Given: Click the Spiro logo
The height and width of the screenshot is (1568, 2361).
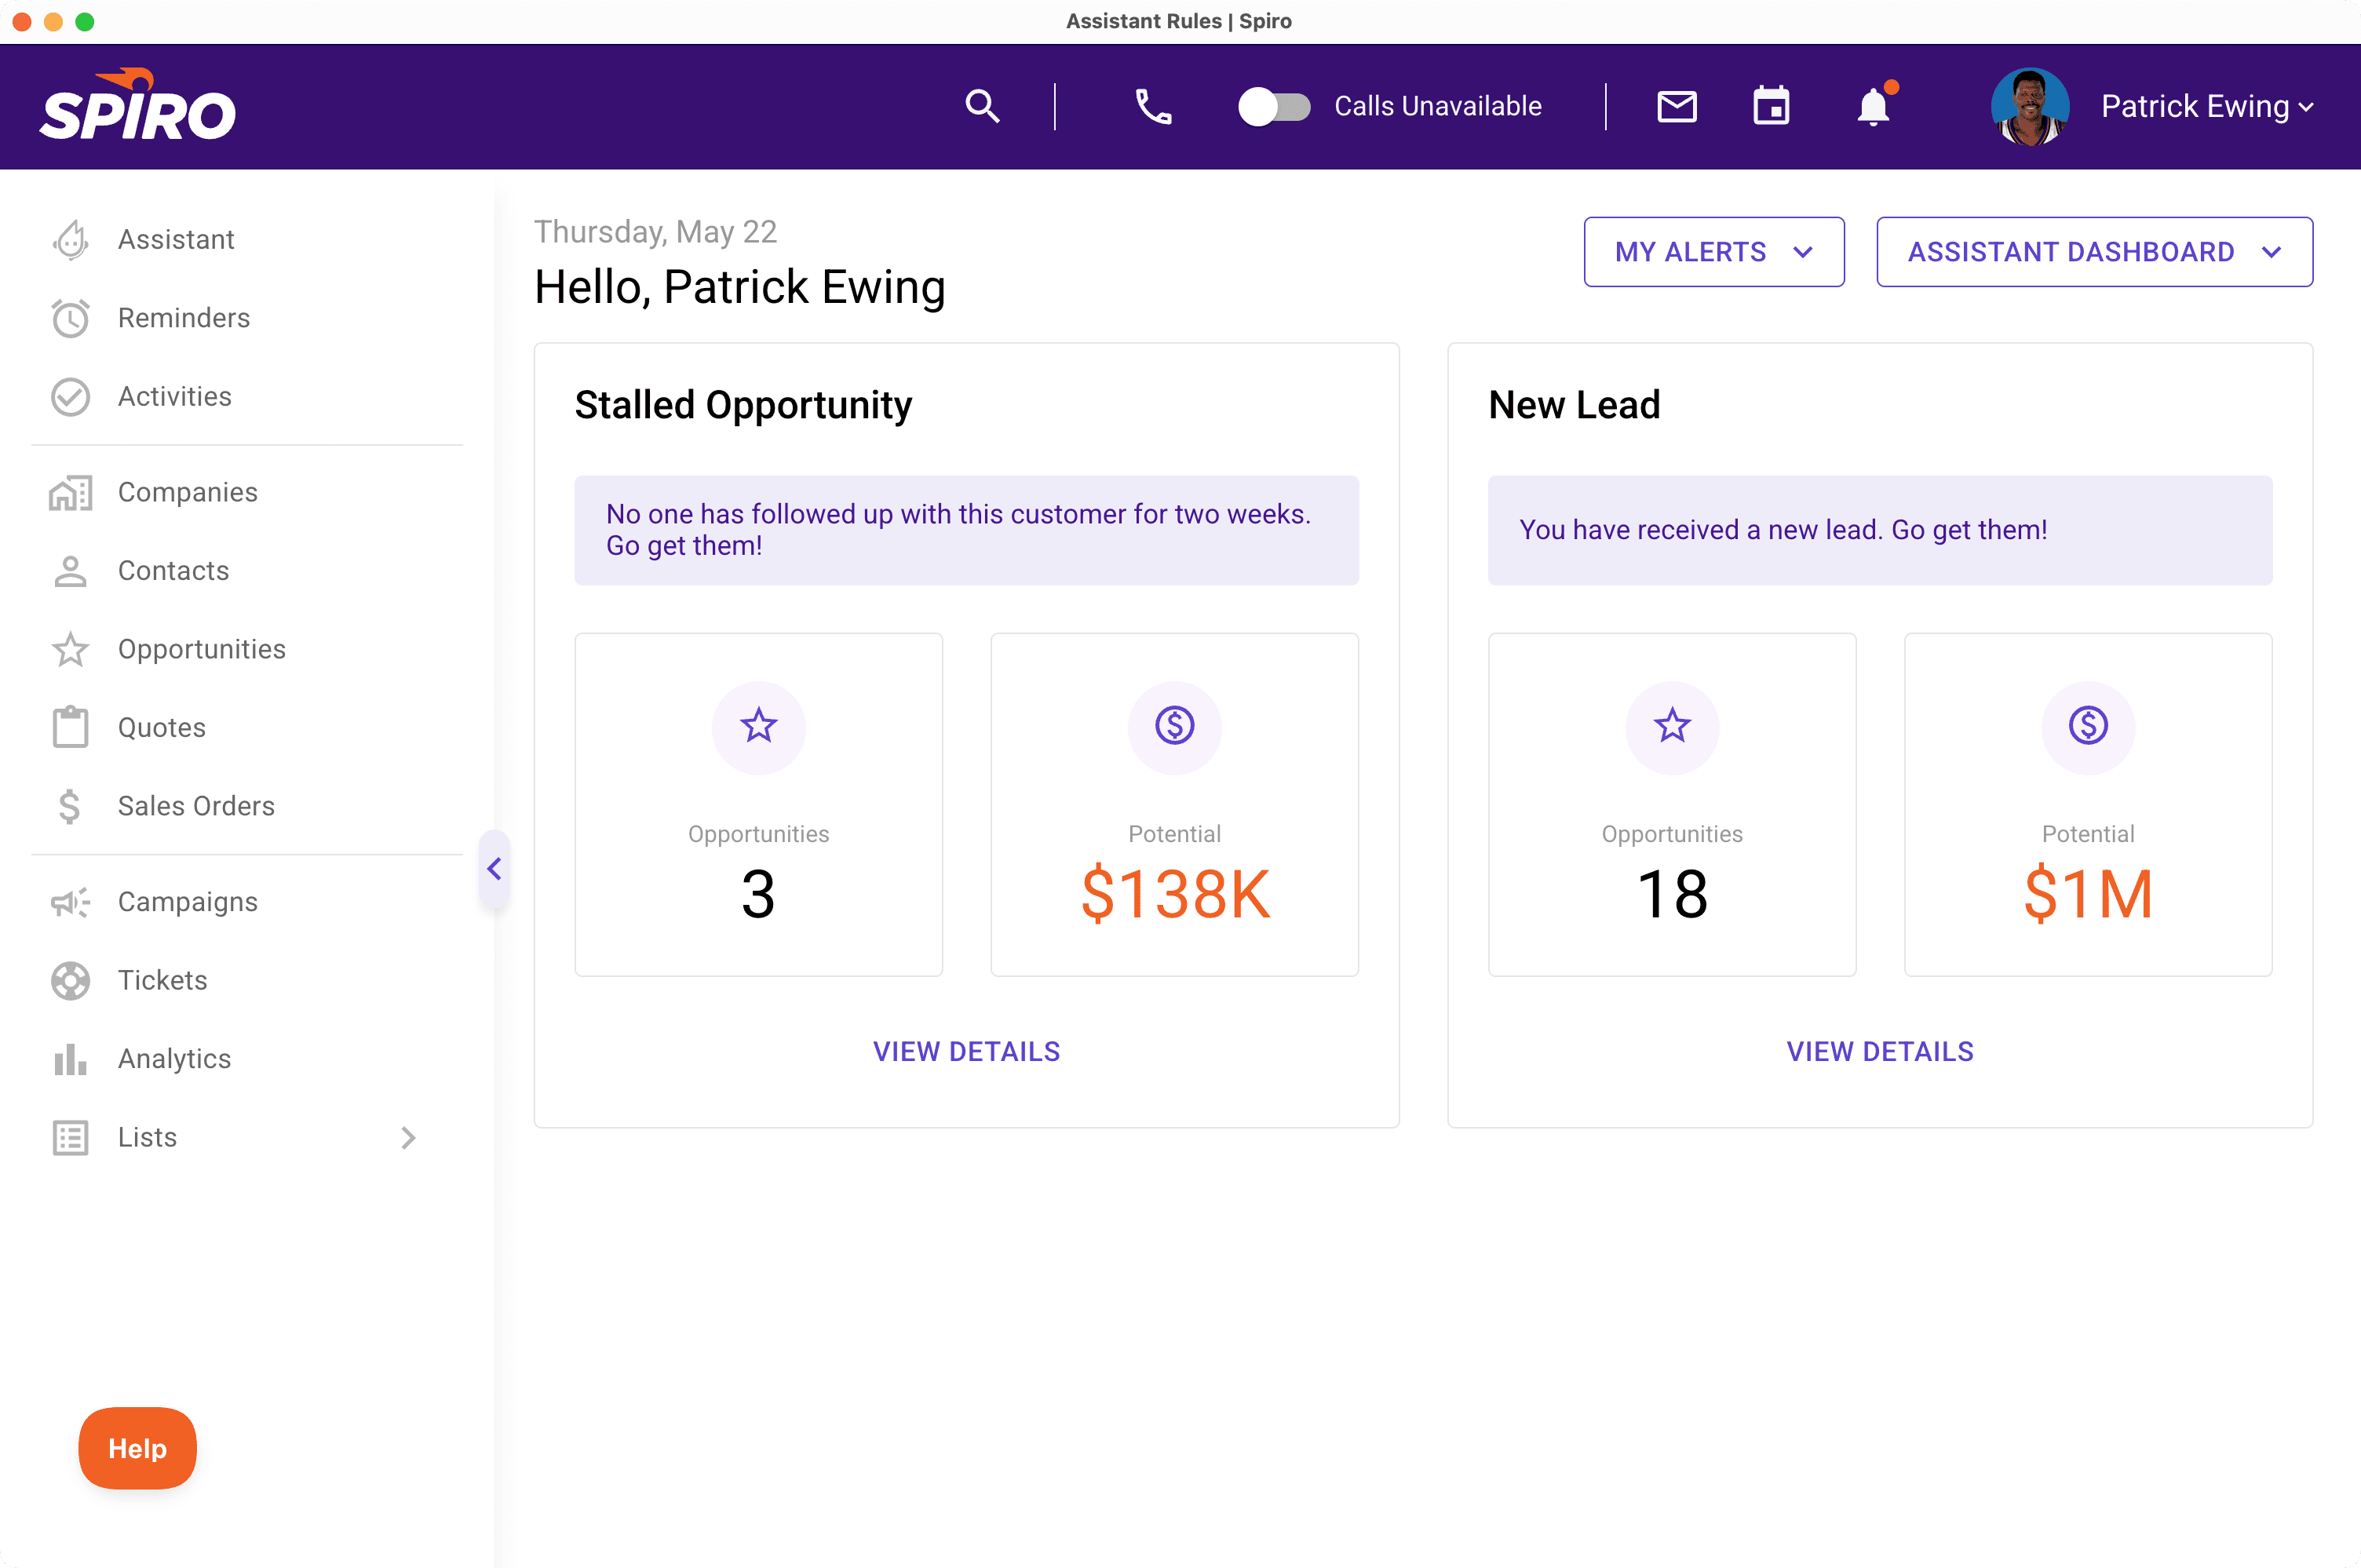Looking at the screenshot, I should click(137, 104).
